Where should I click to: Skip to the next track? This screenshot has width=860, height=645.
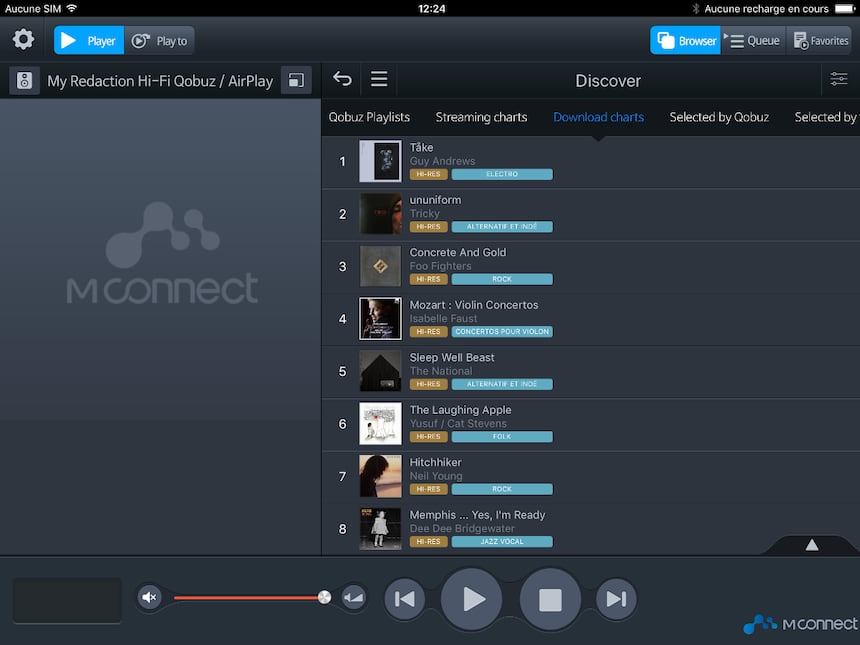click(616, 599)
